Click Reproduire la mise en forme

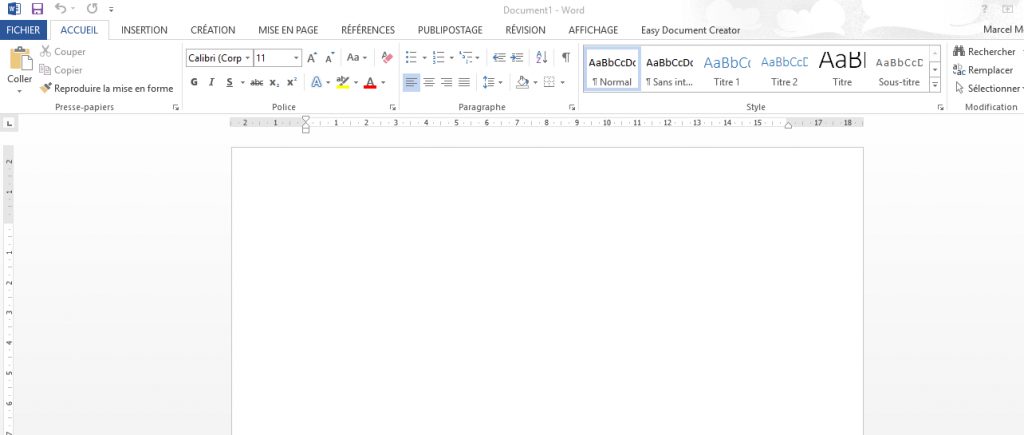click(106, 88)
